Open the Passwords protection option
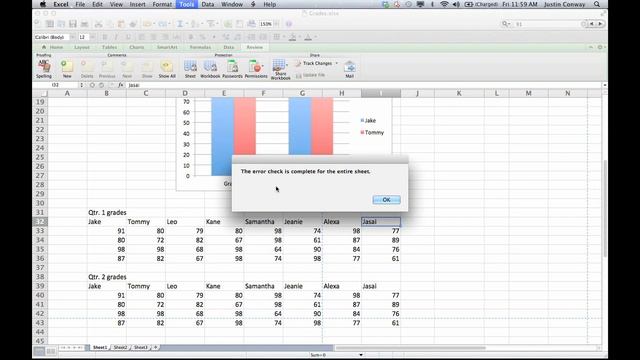The image size is (640, 360). [232, 68]
